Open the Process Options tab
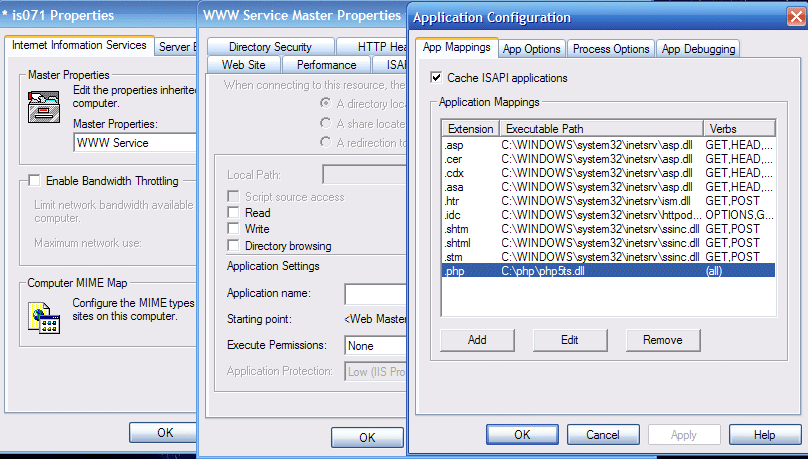 point(611,49)
